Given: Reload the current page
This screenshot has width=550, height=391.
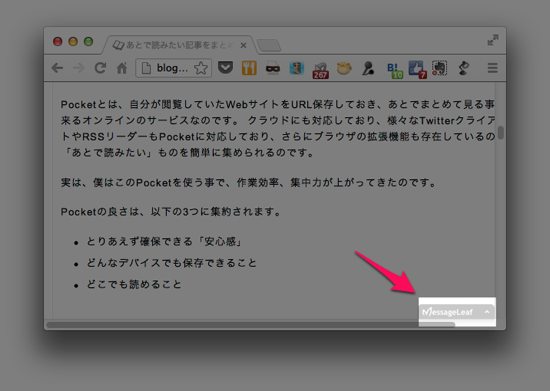Looking at the screenshot, I should pyautogui.click(x=100, y=68).
